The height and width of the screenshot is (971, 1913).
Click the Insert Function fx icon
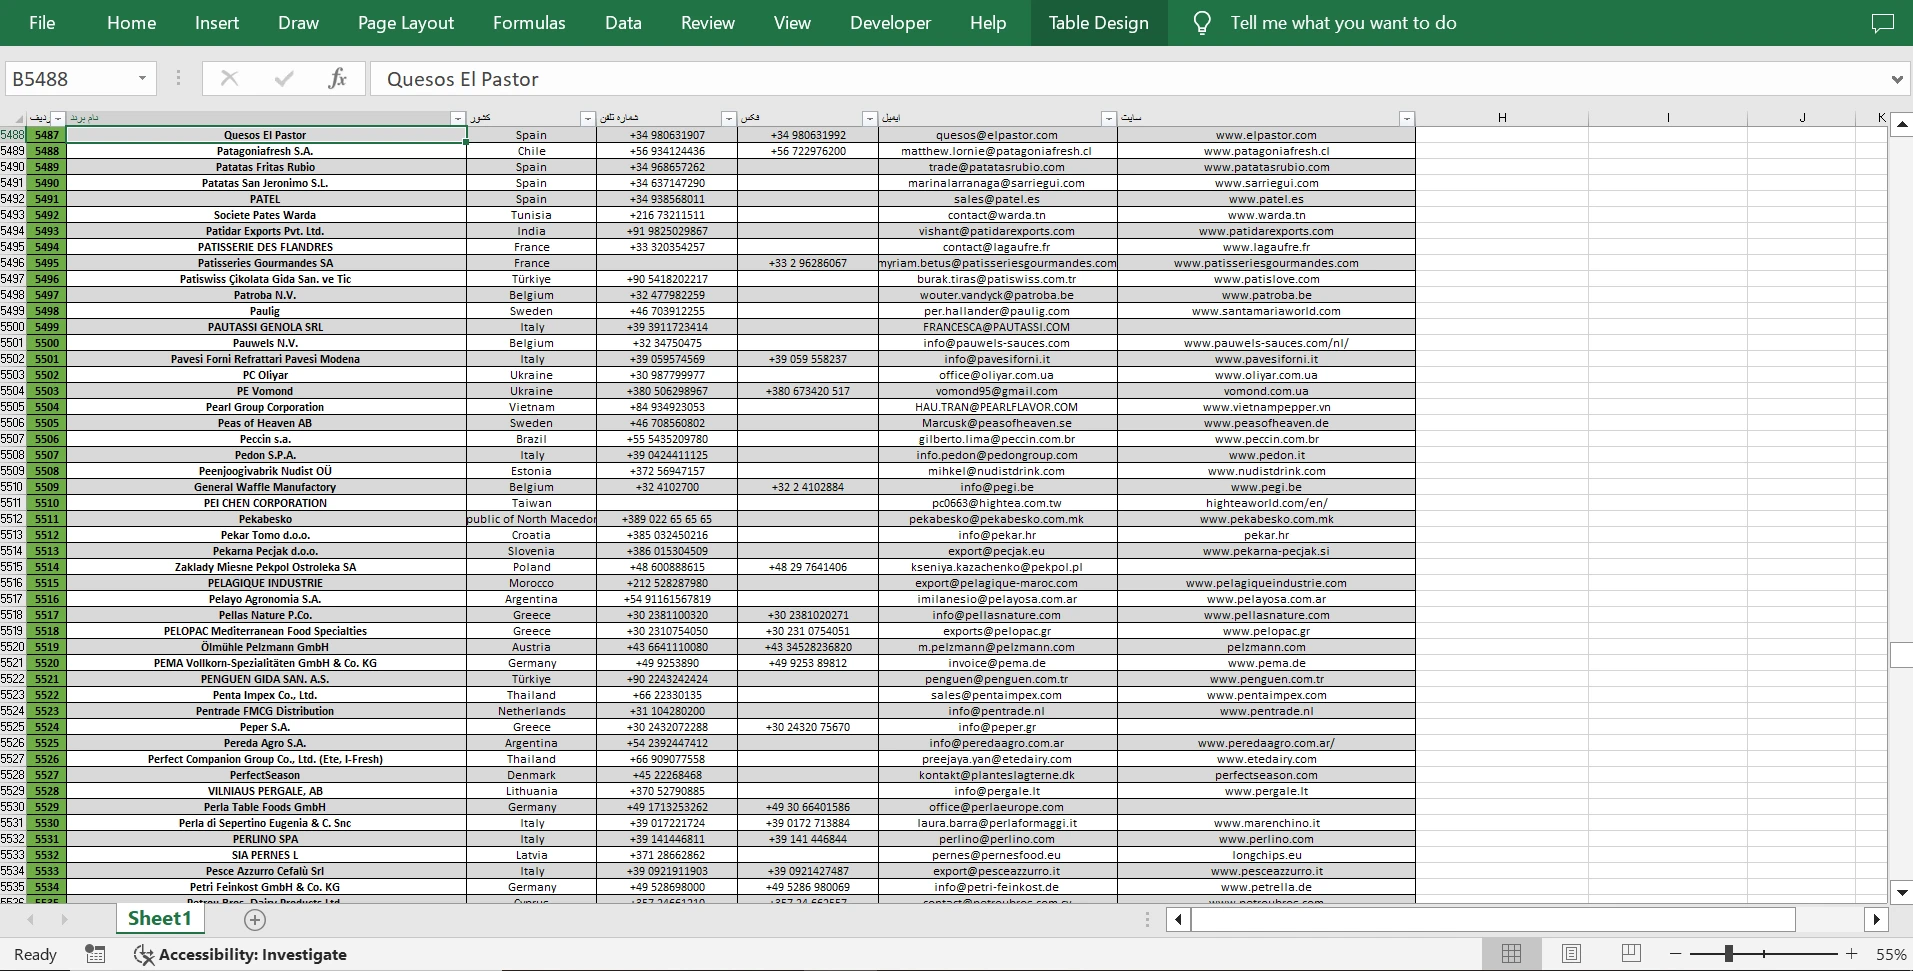tap(337, 79)
